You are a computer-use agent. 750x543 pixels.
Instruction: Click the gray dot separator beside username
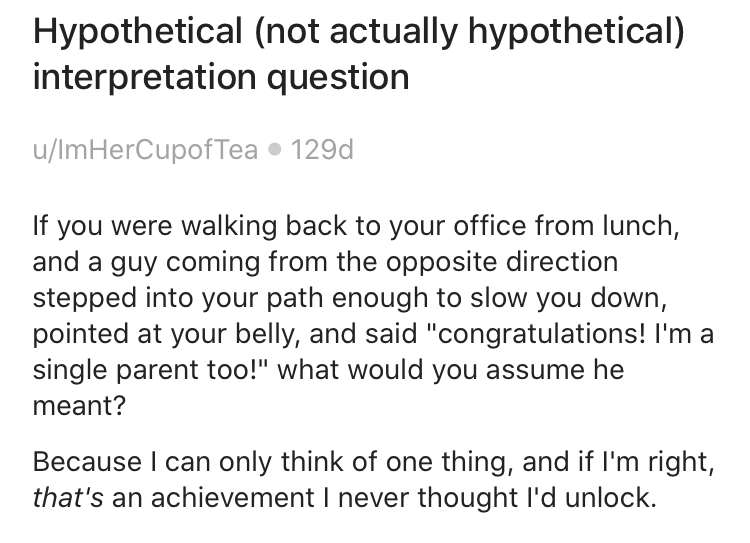(275, 150)
